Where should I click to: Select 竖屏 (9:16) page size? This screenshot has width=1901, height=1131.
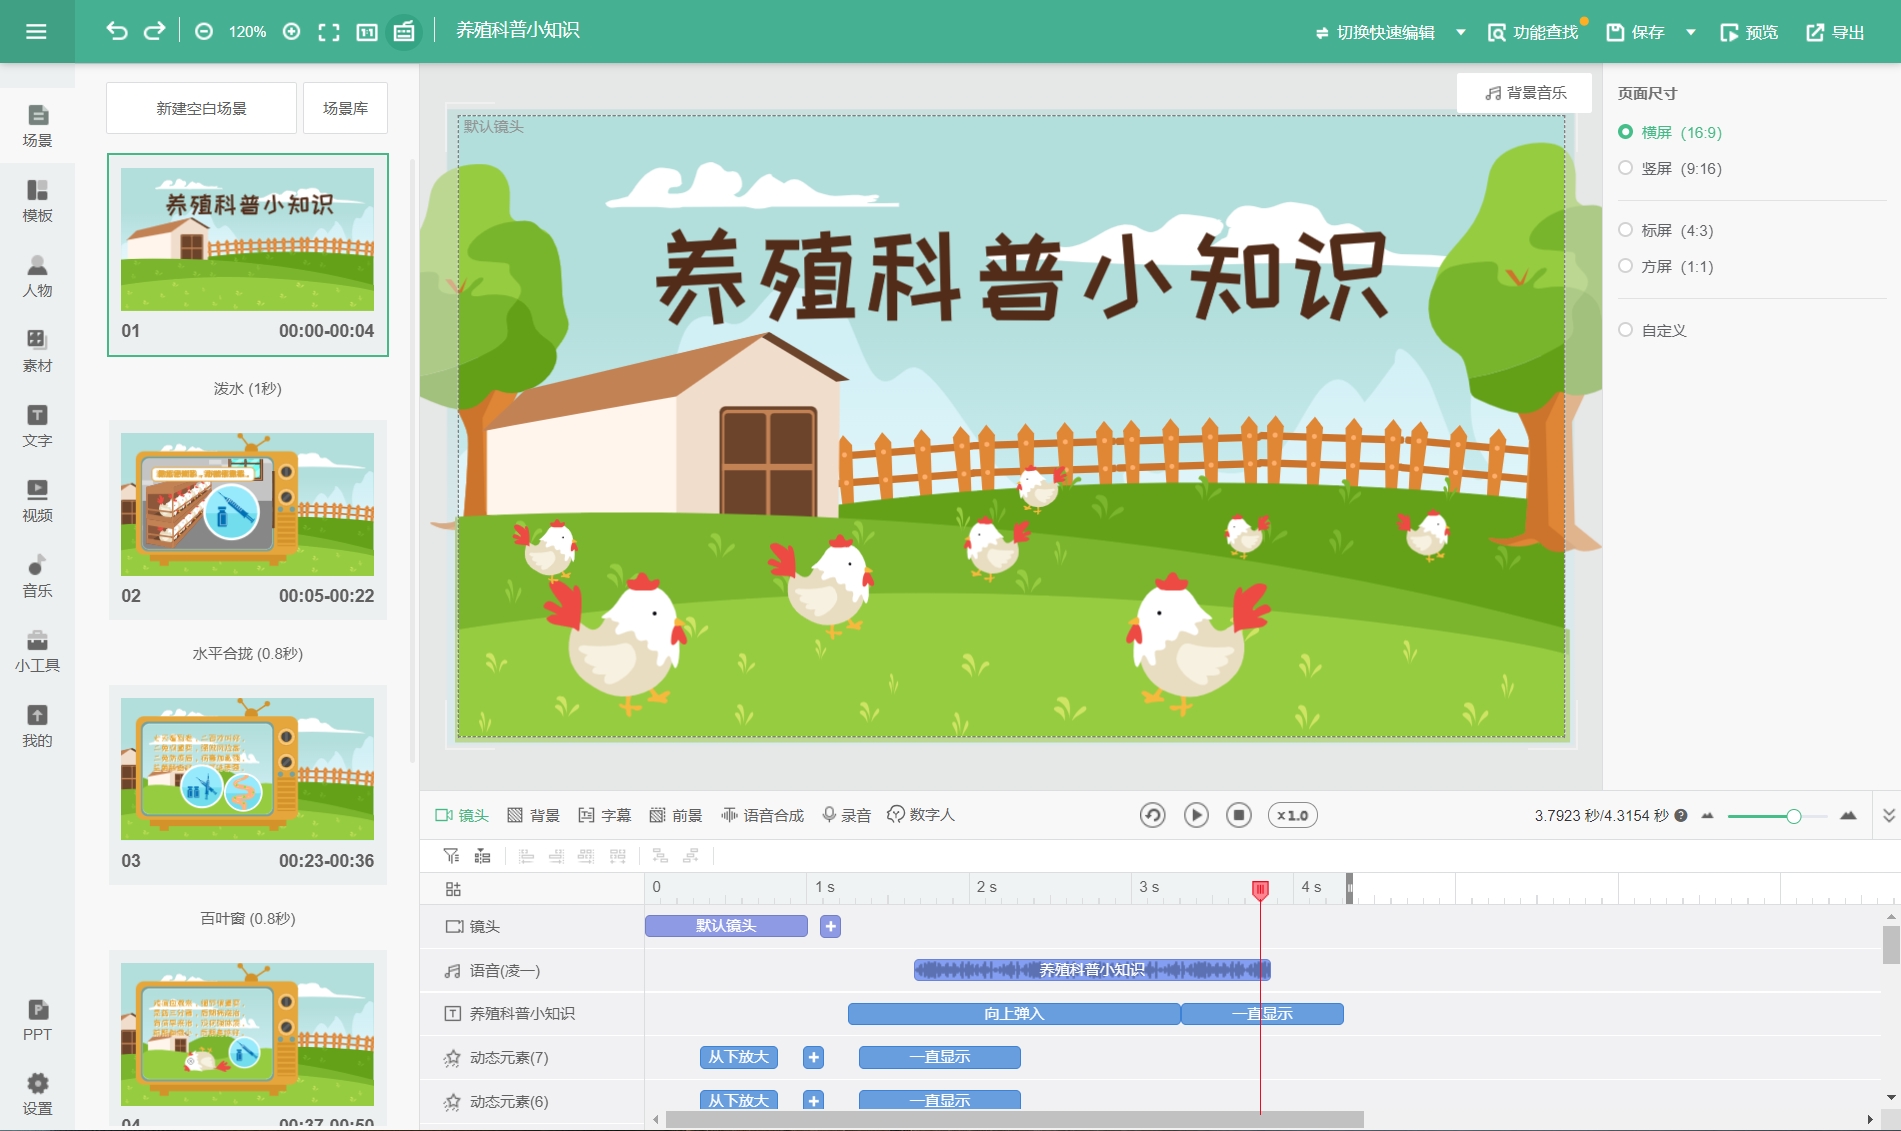point(1670,168)
